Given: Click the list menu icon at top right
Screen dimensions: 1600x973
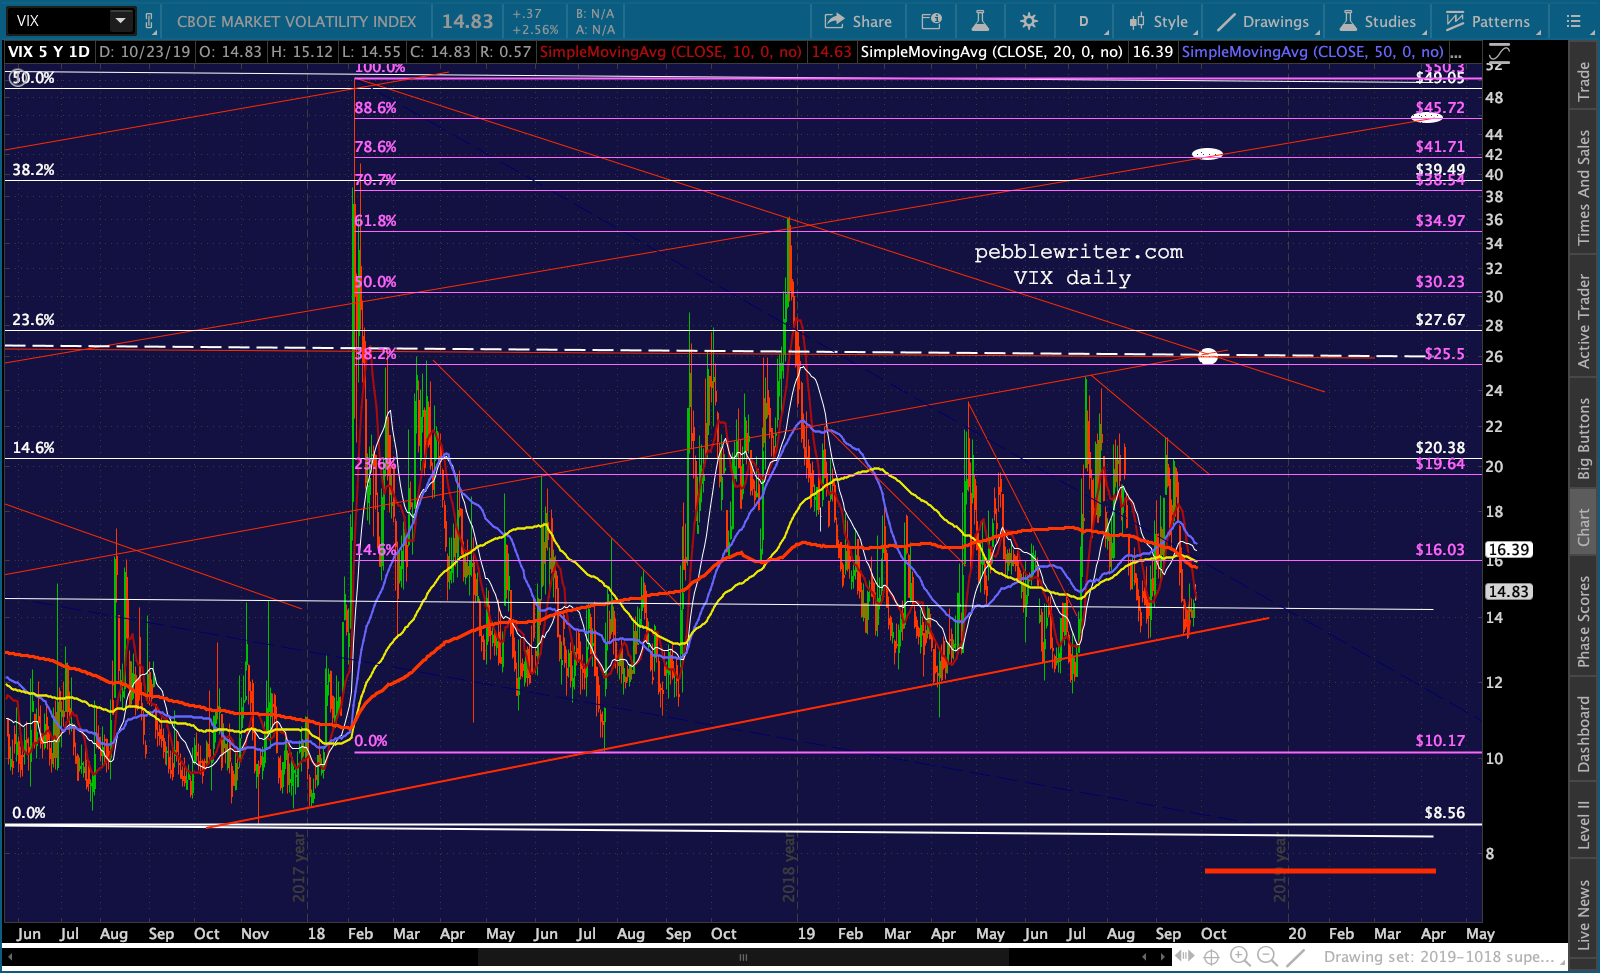Looking at the screenshot, I should click(x=1574, y=21).
